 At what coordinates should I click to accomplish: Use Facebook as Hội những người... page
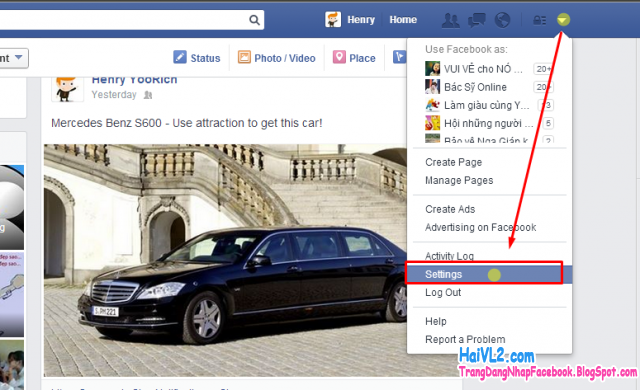(489, 123)
